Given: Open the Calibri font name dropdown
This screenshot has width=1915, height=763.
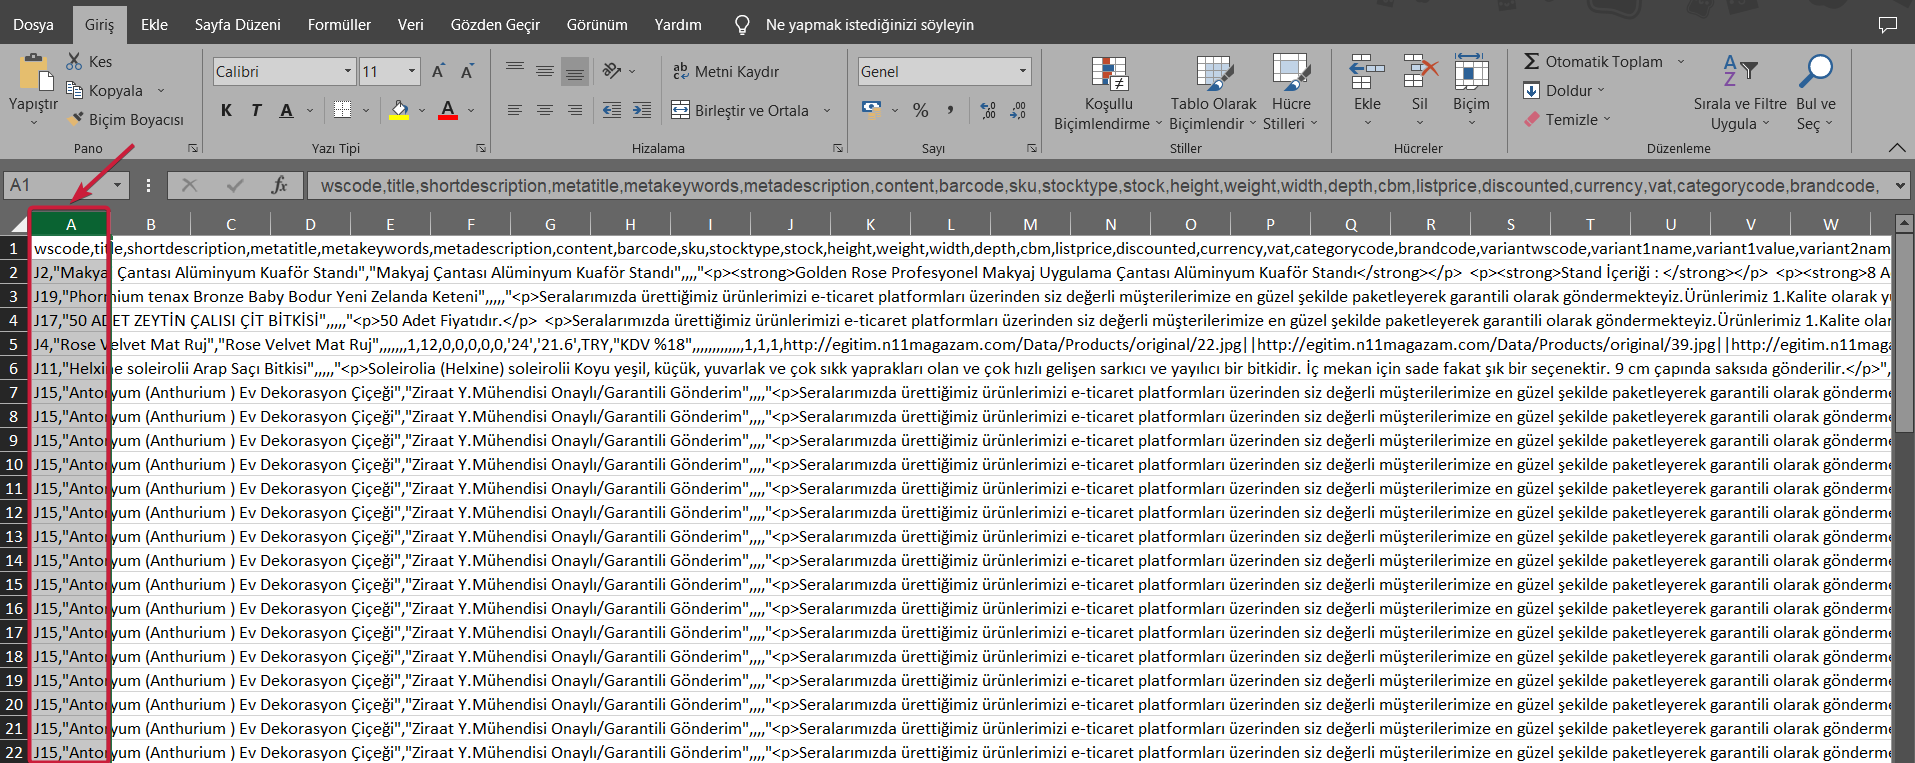Looking at the screenshot, I should (348, 71).
